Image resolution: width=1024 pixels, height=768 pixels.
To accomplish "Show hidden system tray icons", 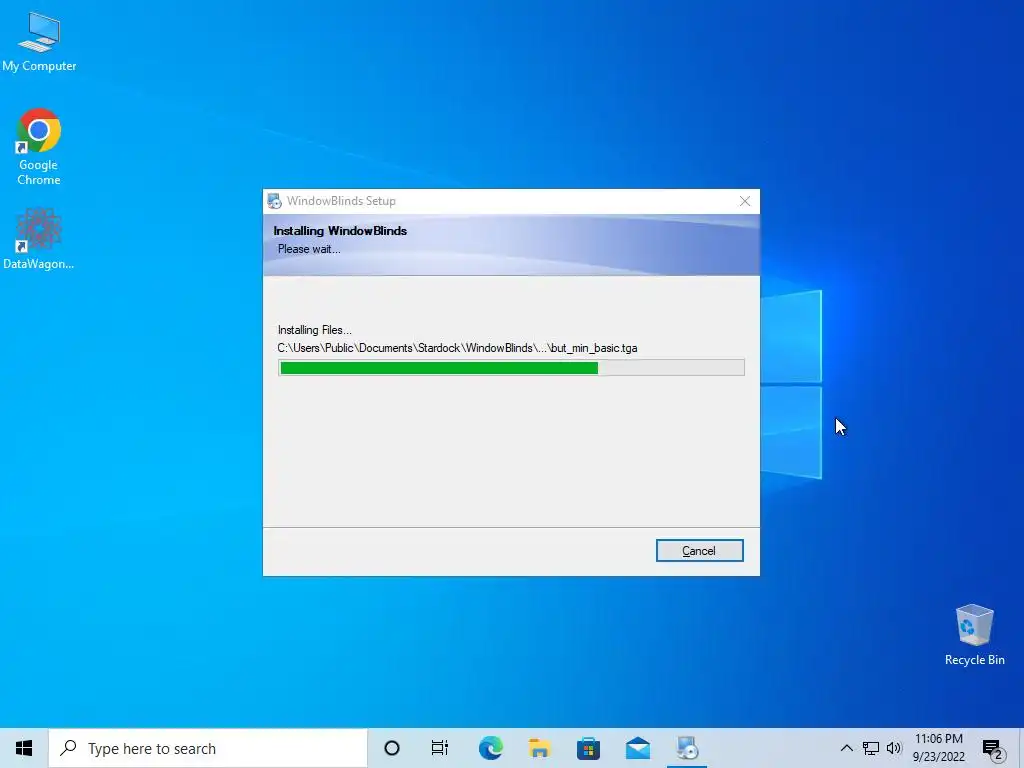I will point(846,748).
